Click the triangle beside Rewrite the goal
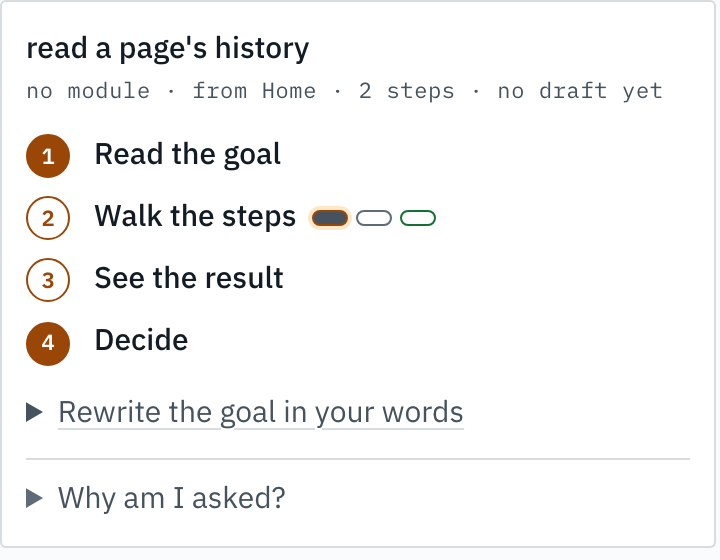The image size is (720, 560). coord(34,412)
